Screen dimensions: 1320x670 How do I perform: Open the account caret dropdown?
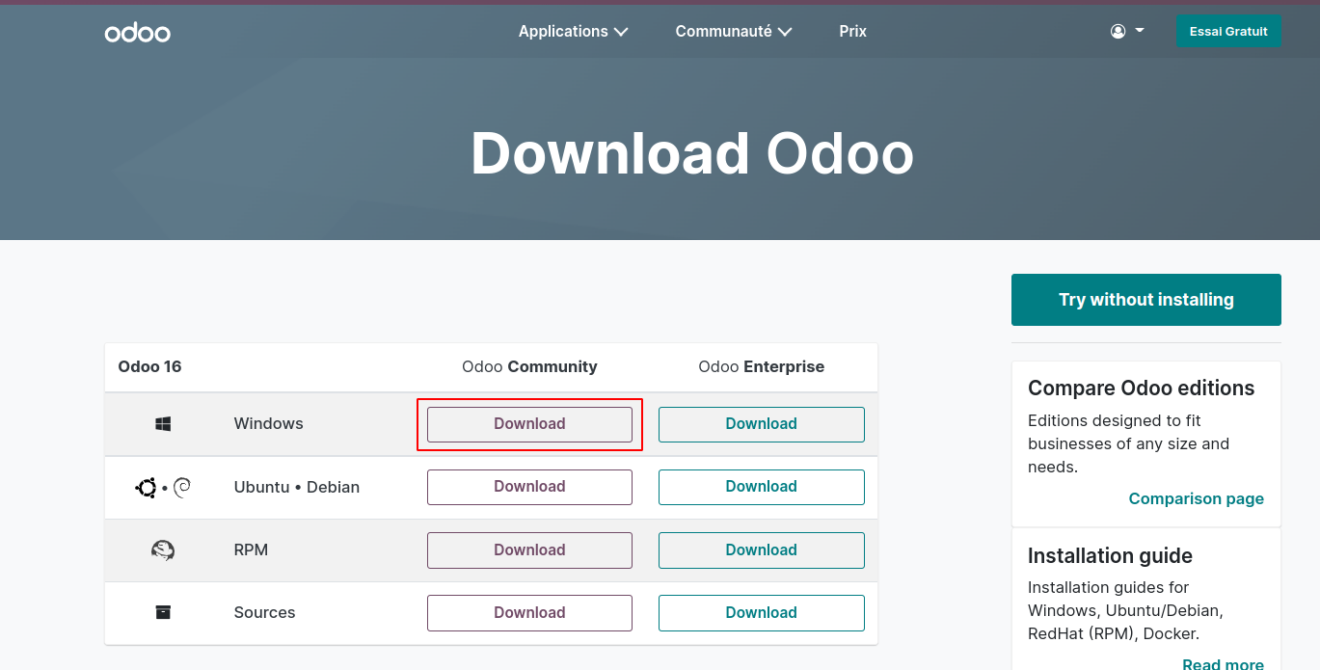tap(1138, 31)
